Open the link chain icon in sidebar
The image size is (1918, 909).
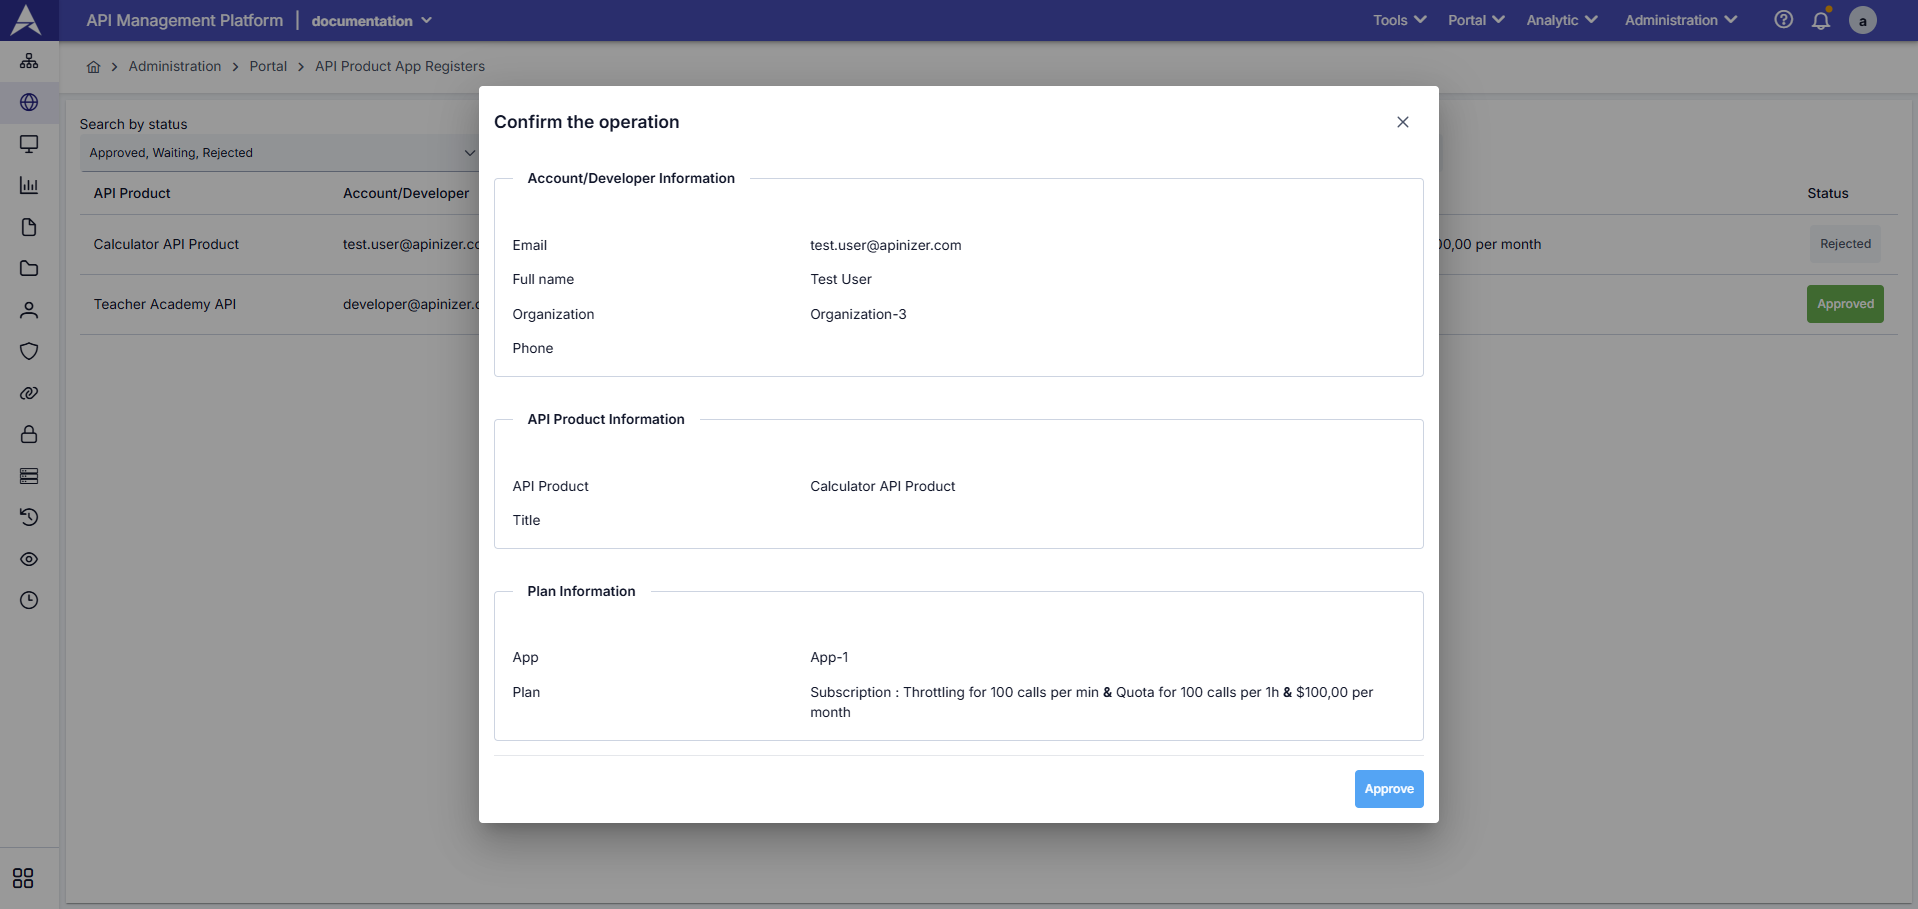click(x=29, y=393)
